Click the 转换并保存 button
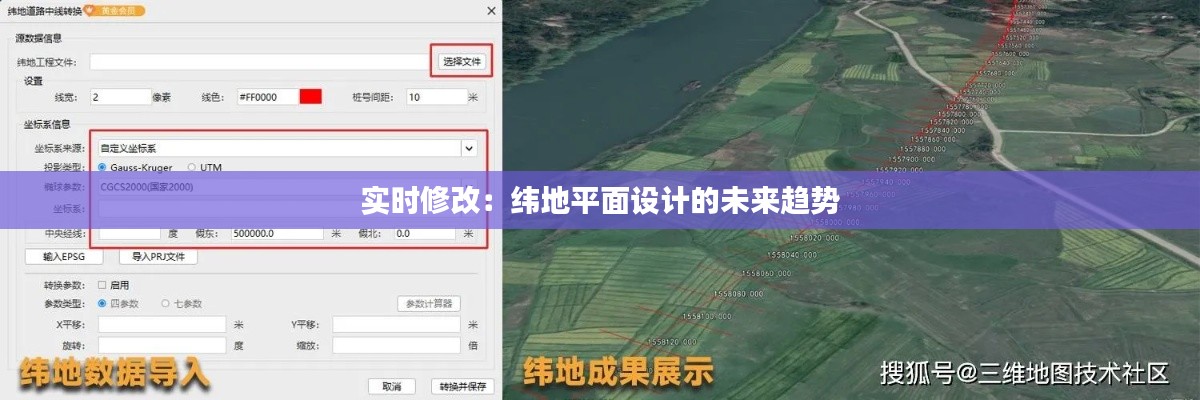Screen dimensions: 1200x400 [462, 386]
